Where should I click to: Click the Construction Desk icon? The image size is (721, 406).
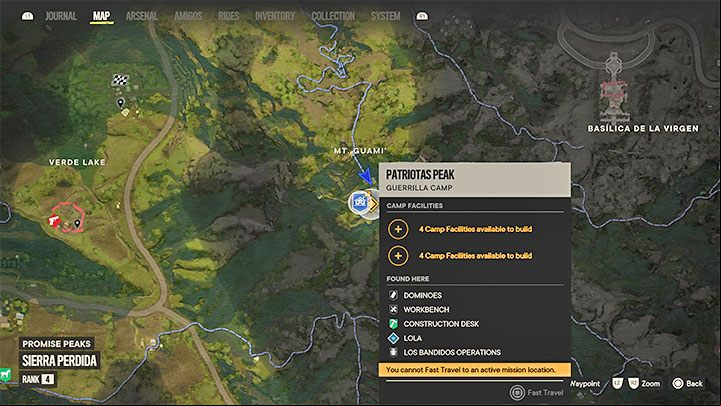[x=393, y=324]
